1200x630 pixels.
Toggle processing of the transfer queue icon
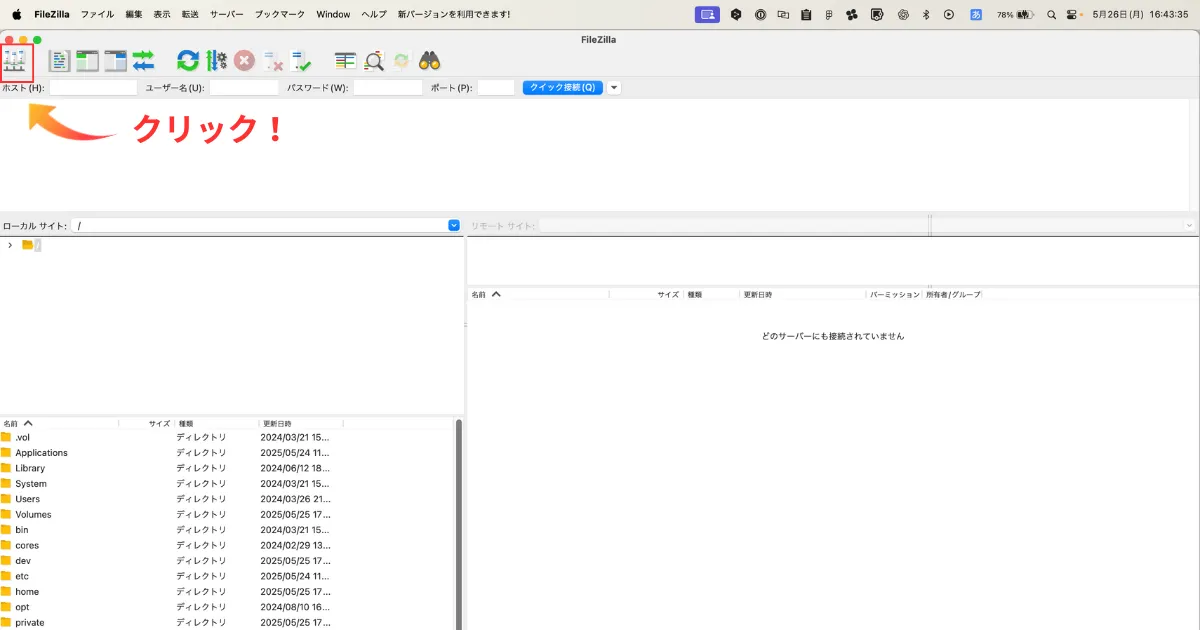(x=217, y=61)
